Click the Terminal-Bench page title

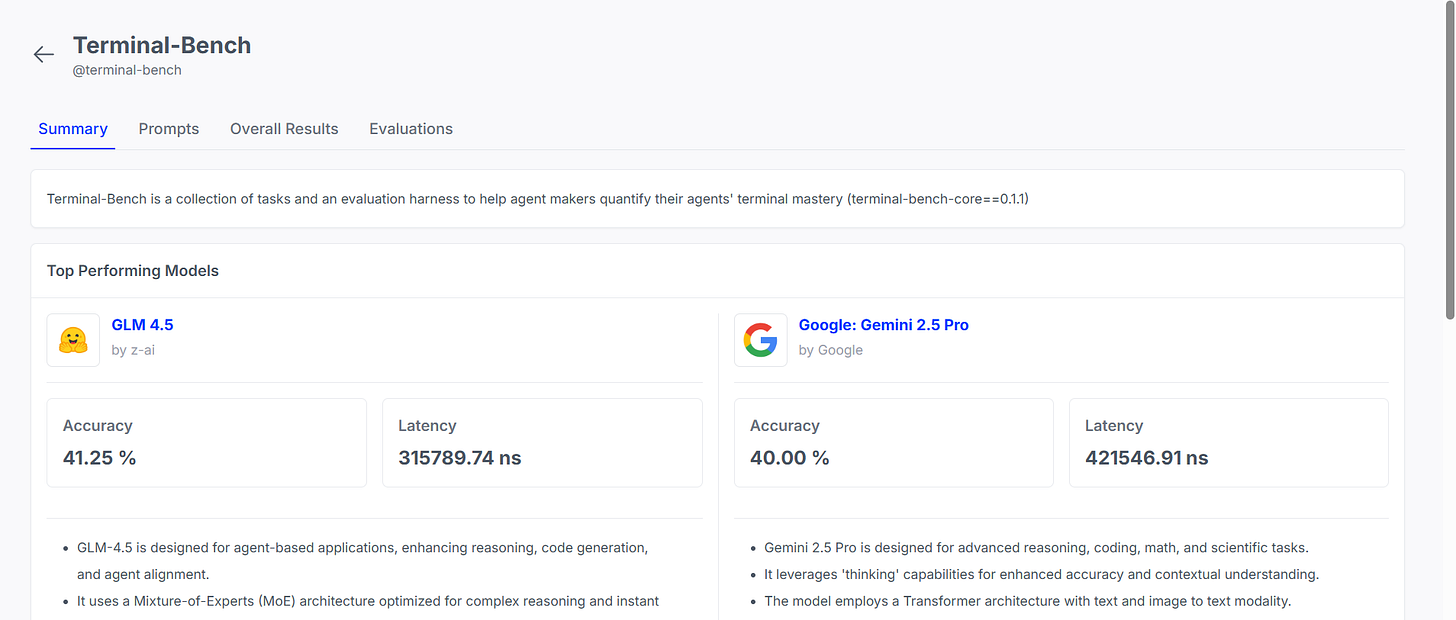(x=162, y=45)
